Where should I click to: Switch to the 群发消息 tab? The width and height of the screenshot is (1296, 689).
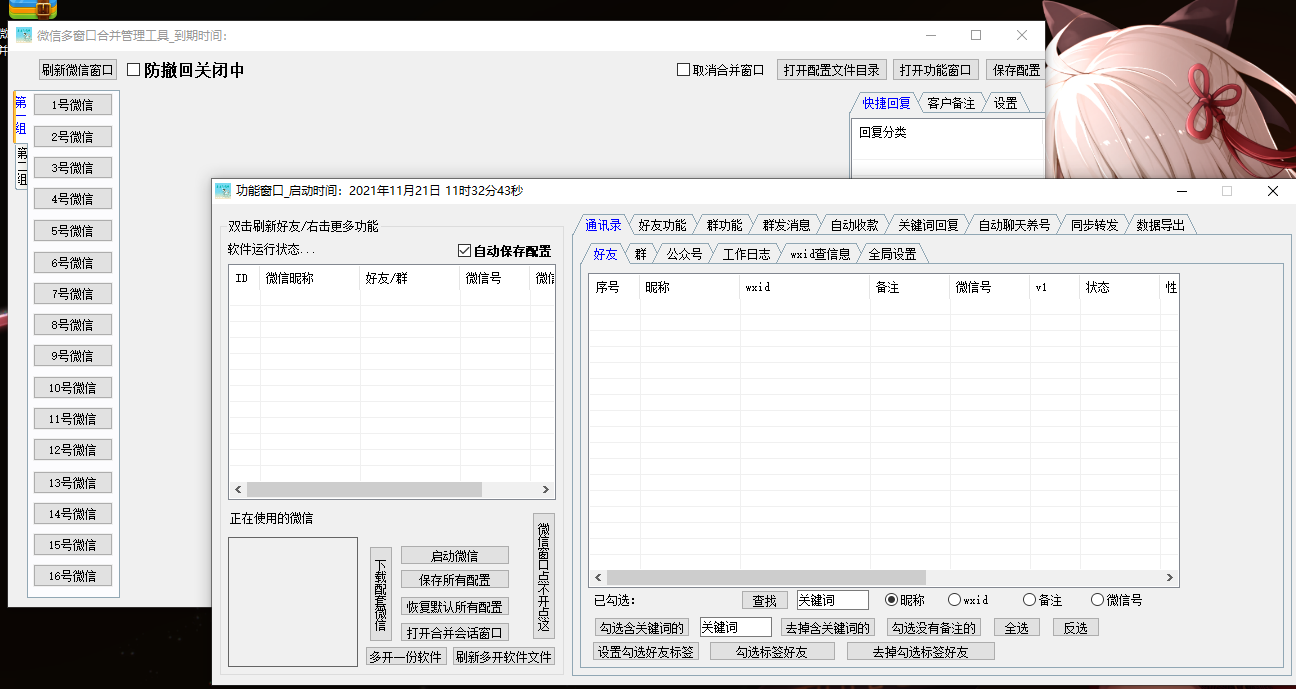point(786,225)
